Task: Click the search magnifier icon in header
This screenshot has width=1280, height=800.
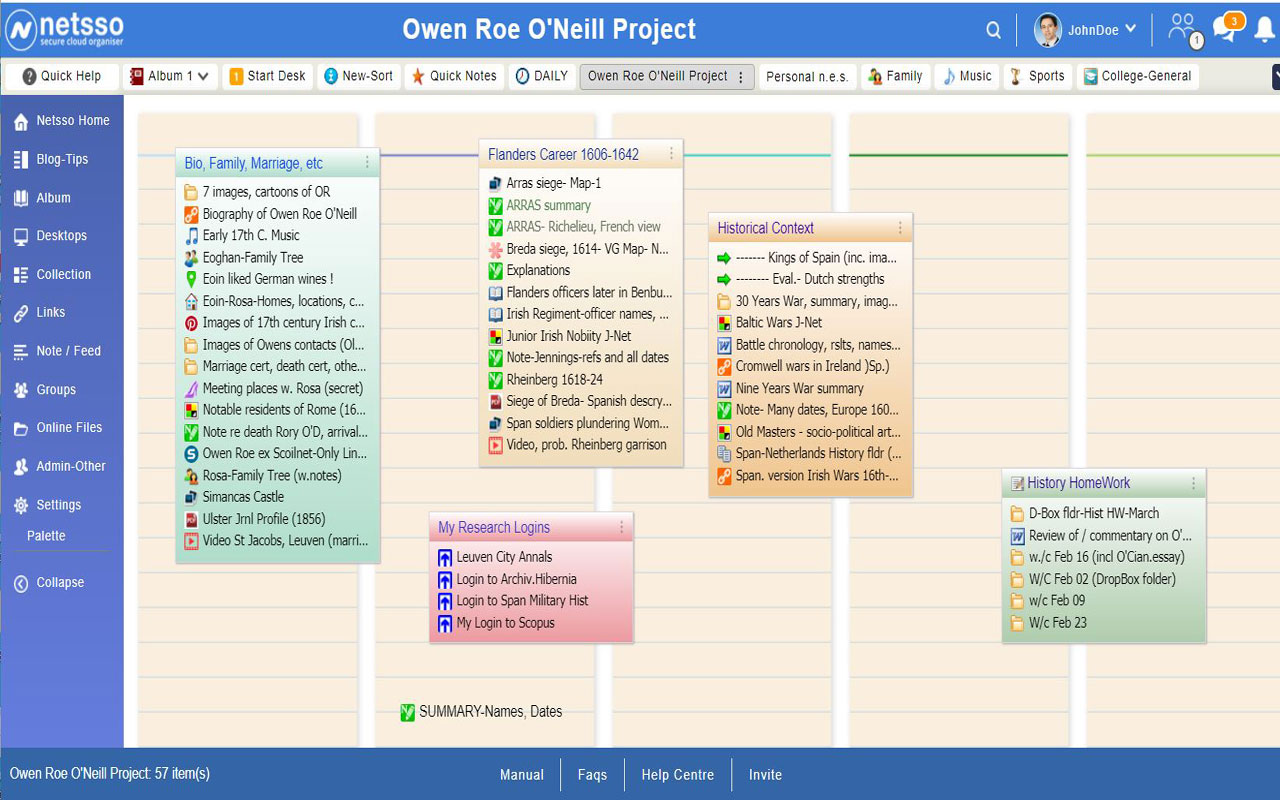Action: point(993,30)
